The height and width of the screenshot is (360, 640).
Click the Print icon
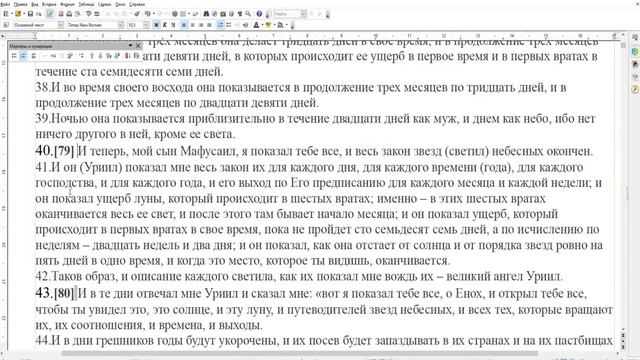69,14
